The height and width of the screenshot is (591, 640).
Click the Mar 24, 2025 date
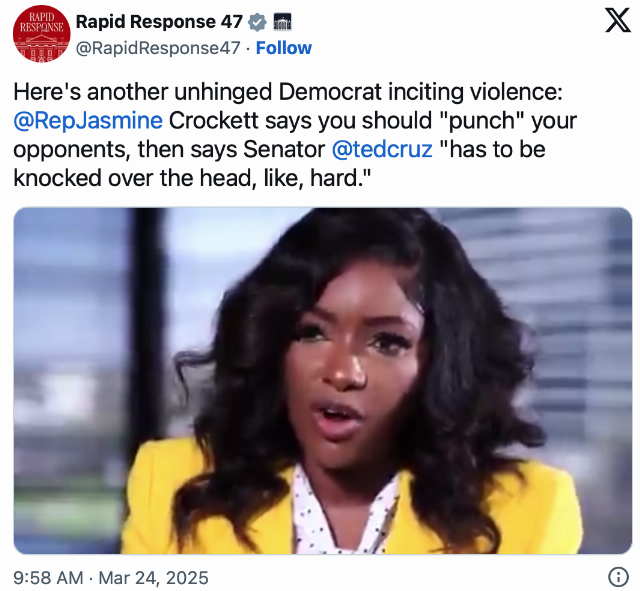153,578
